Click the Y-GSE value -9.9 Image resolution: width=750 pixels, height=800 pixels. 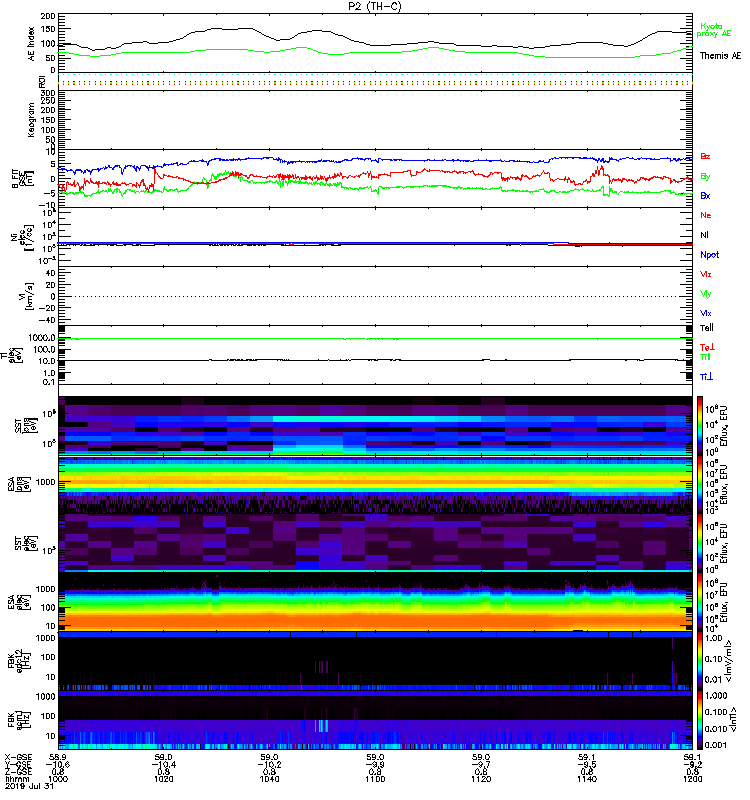[375, 765]
